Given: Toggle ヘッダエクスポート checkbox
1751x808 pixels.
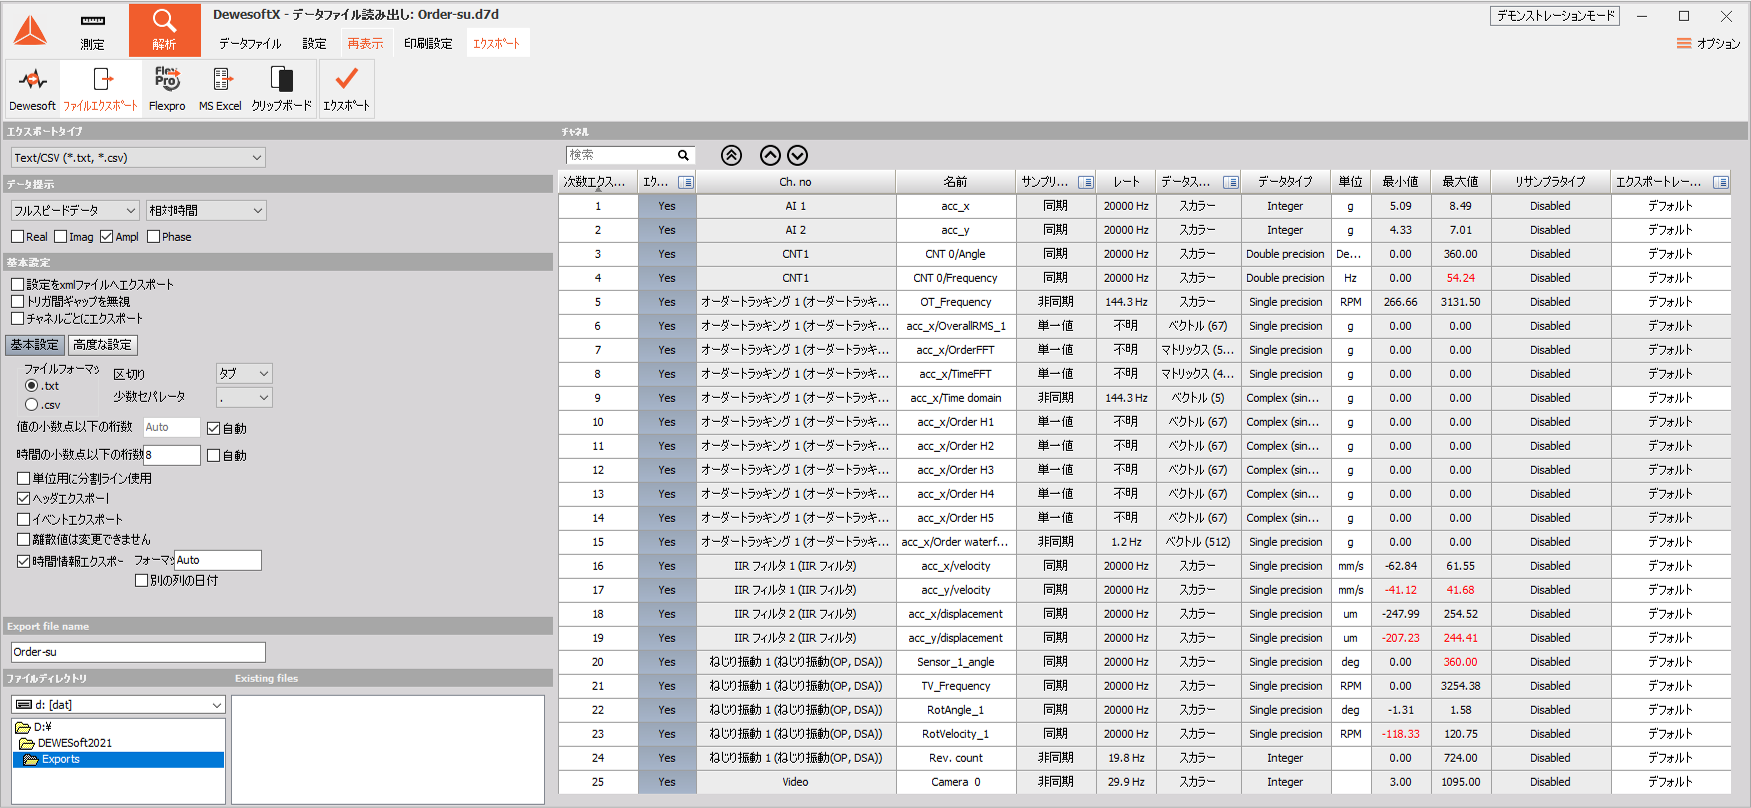Looking at the screenshot, I should pyautogui.click(x=24, y=498).
